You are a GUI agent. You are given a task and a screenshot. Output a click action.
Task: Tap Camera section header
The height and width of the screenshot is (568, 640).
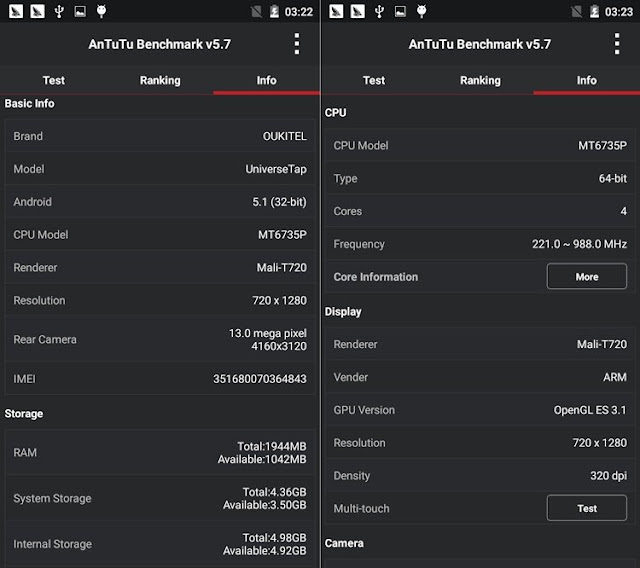(x=344, y=544)
